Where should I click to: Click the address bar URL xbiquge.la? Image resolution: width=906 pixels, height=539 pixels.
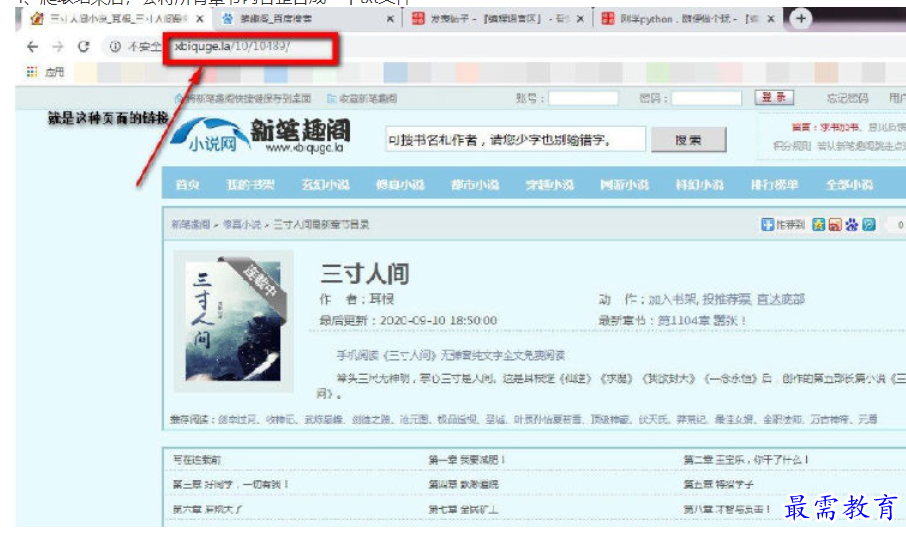coord(232,46)
